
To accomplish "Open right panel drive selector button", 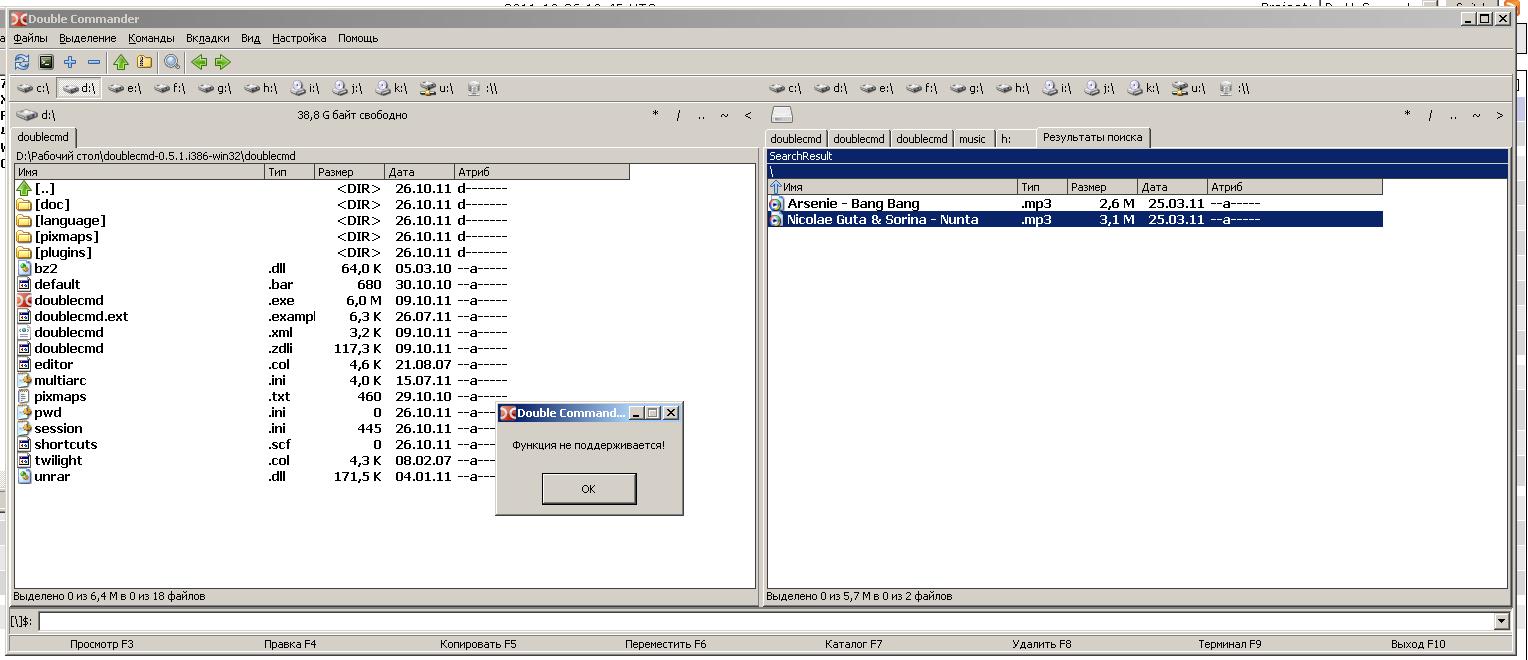I will click(782, 115).
